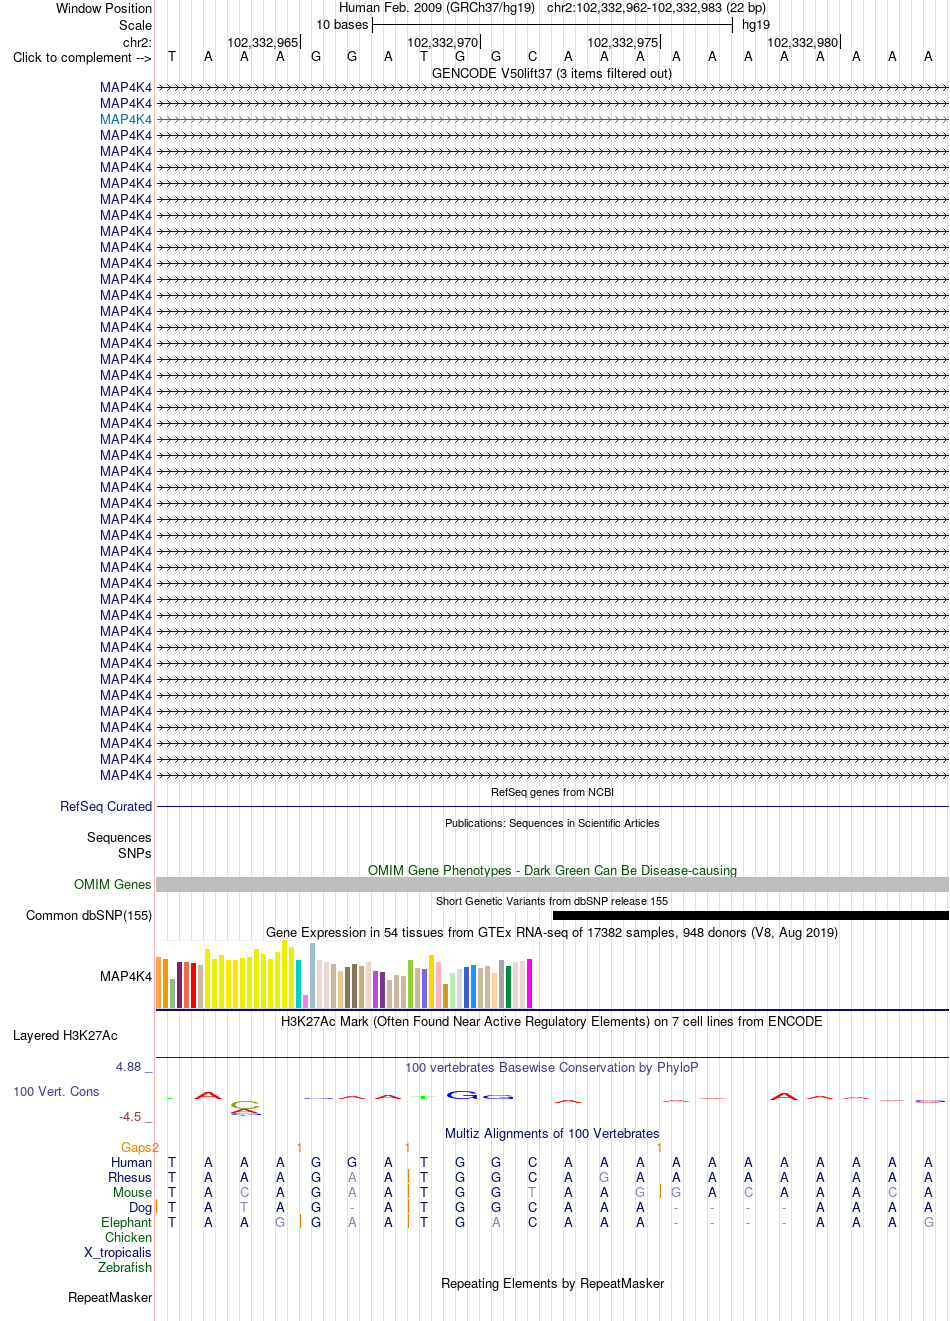The width and height of the screenshot is (950, 1321).
Task: Click coordinate label 102,332,975
Action: pyautogui.click(x=622, y=42)
